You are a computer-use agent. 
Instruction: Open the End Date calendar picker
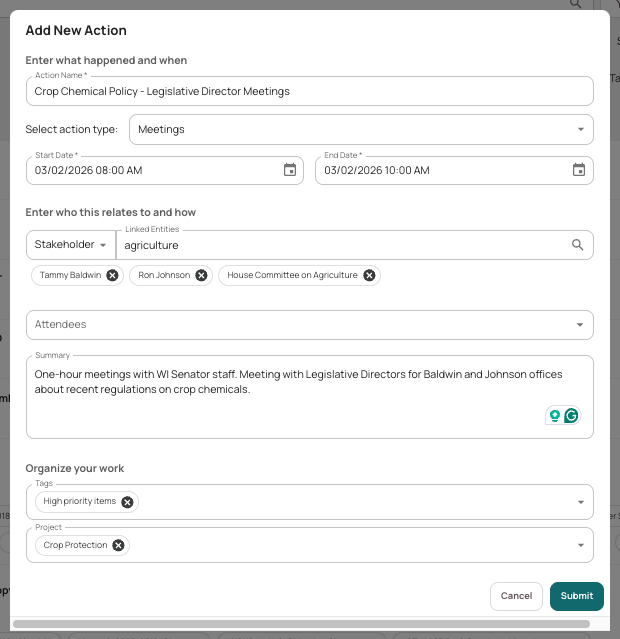point(579,170)
